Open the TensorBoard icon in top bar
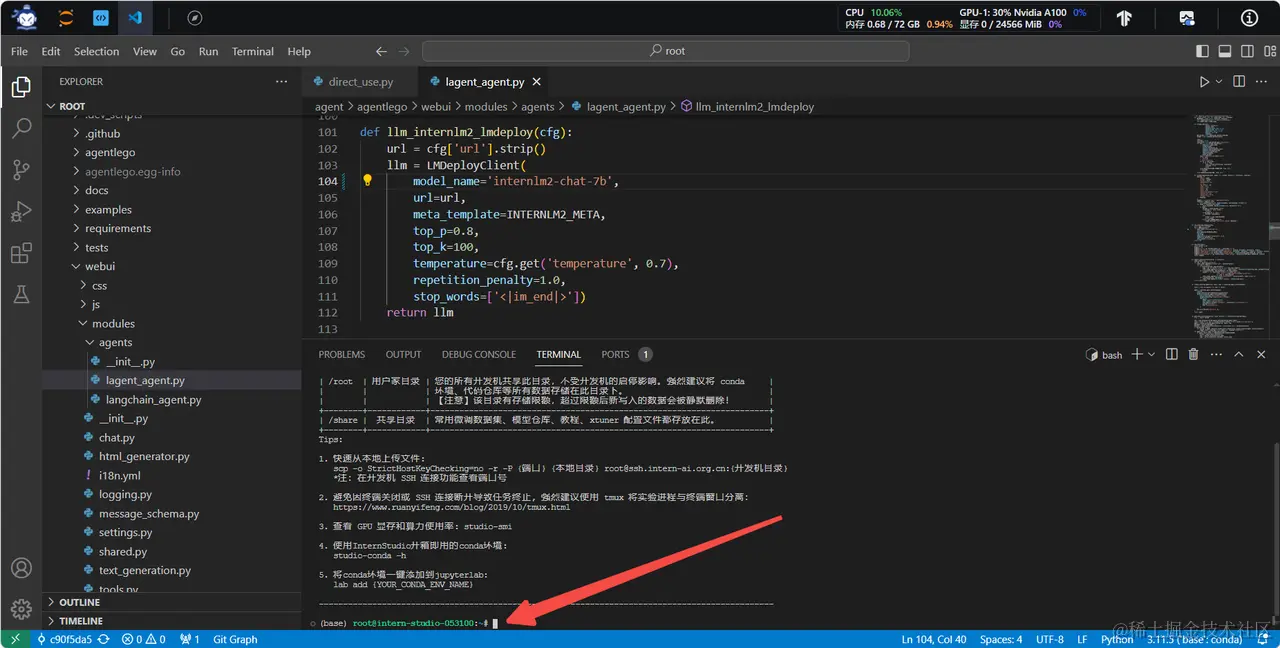This screenshot has width=1280, height=648. [1124, 18]
